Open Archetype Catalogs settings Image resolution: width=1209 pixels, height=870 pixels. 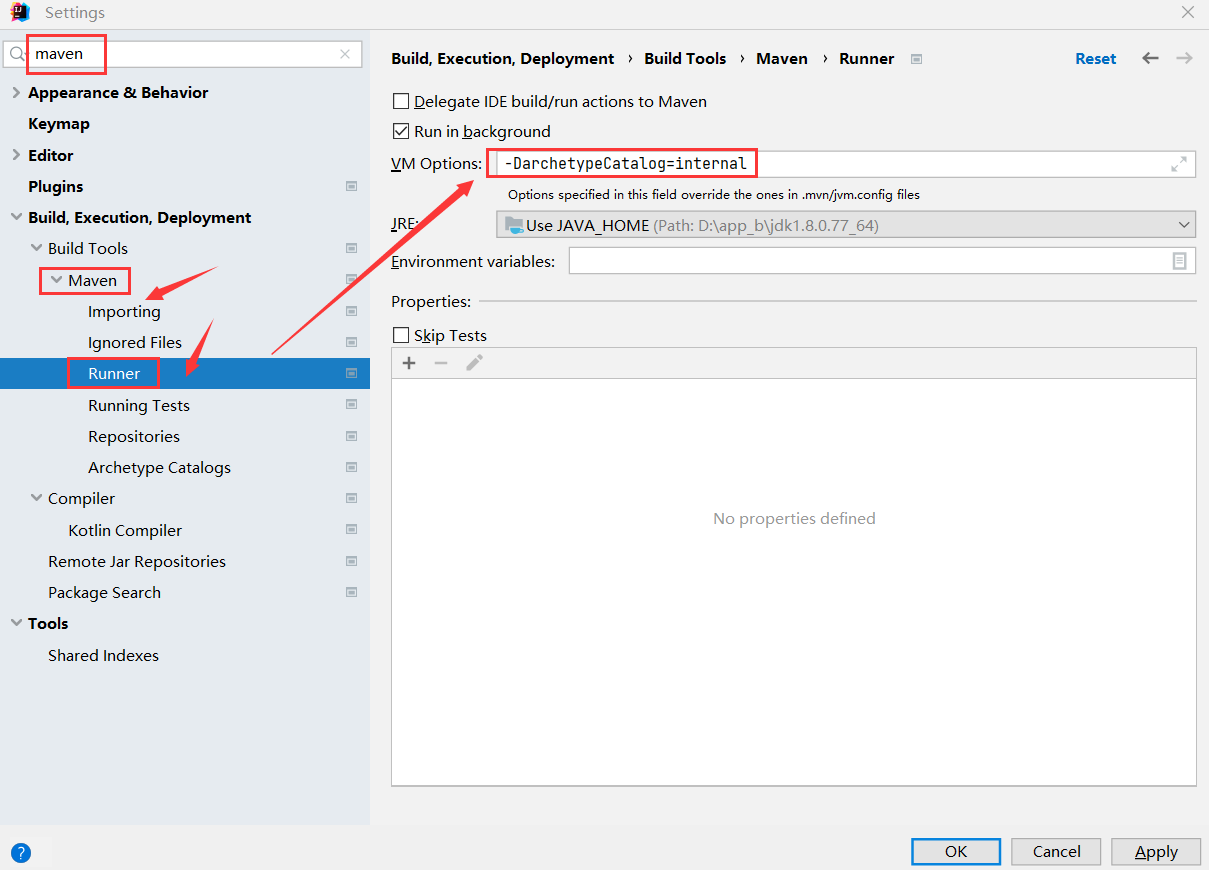click(159, 467)
